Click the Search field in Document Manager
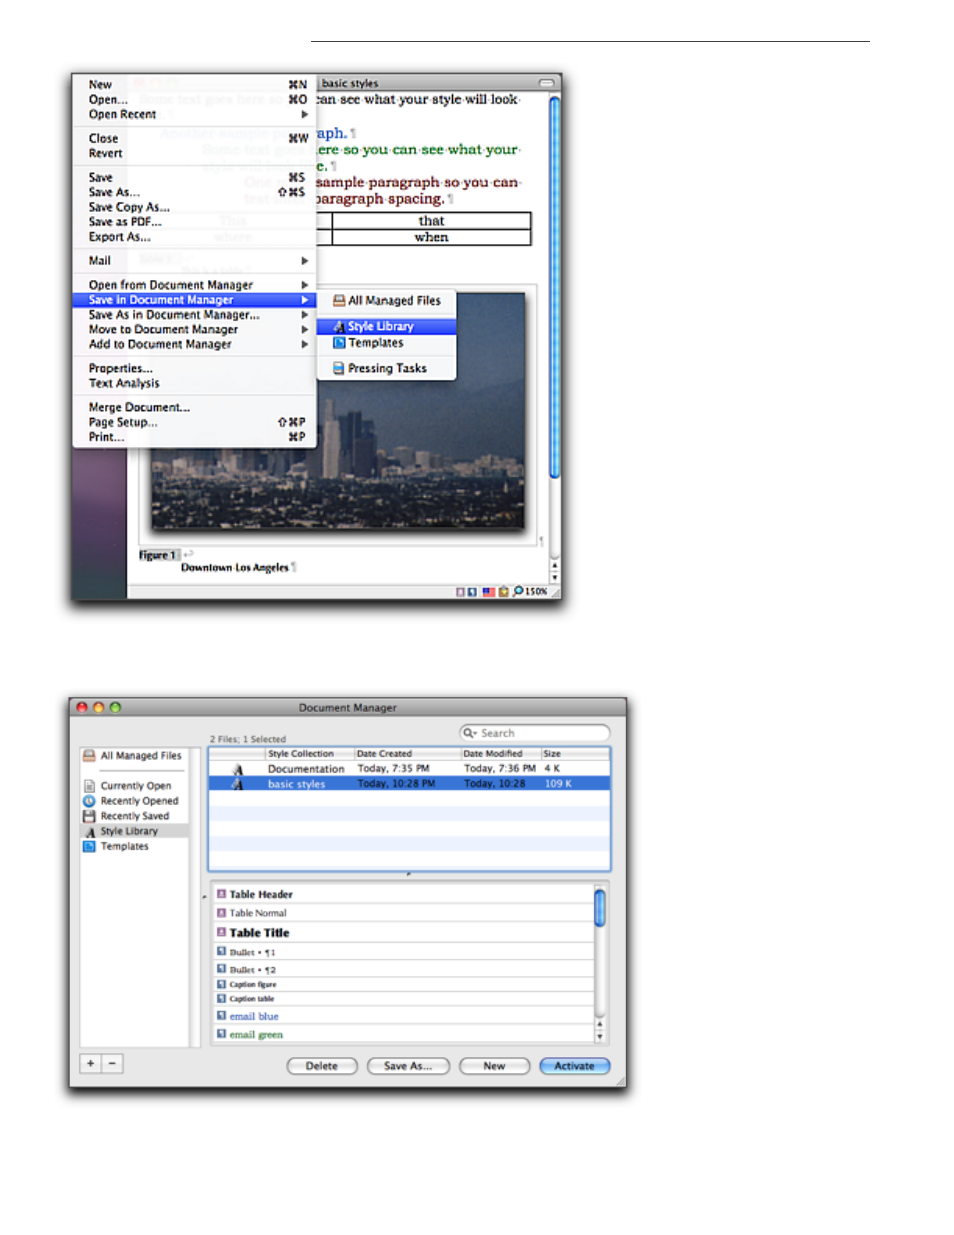 click(535, 733)
